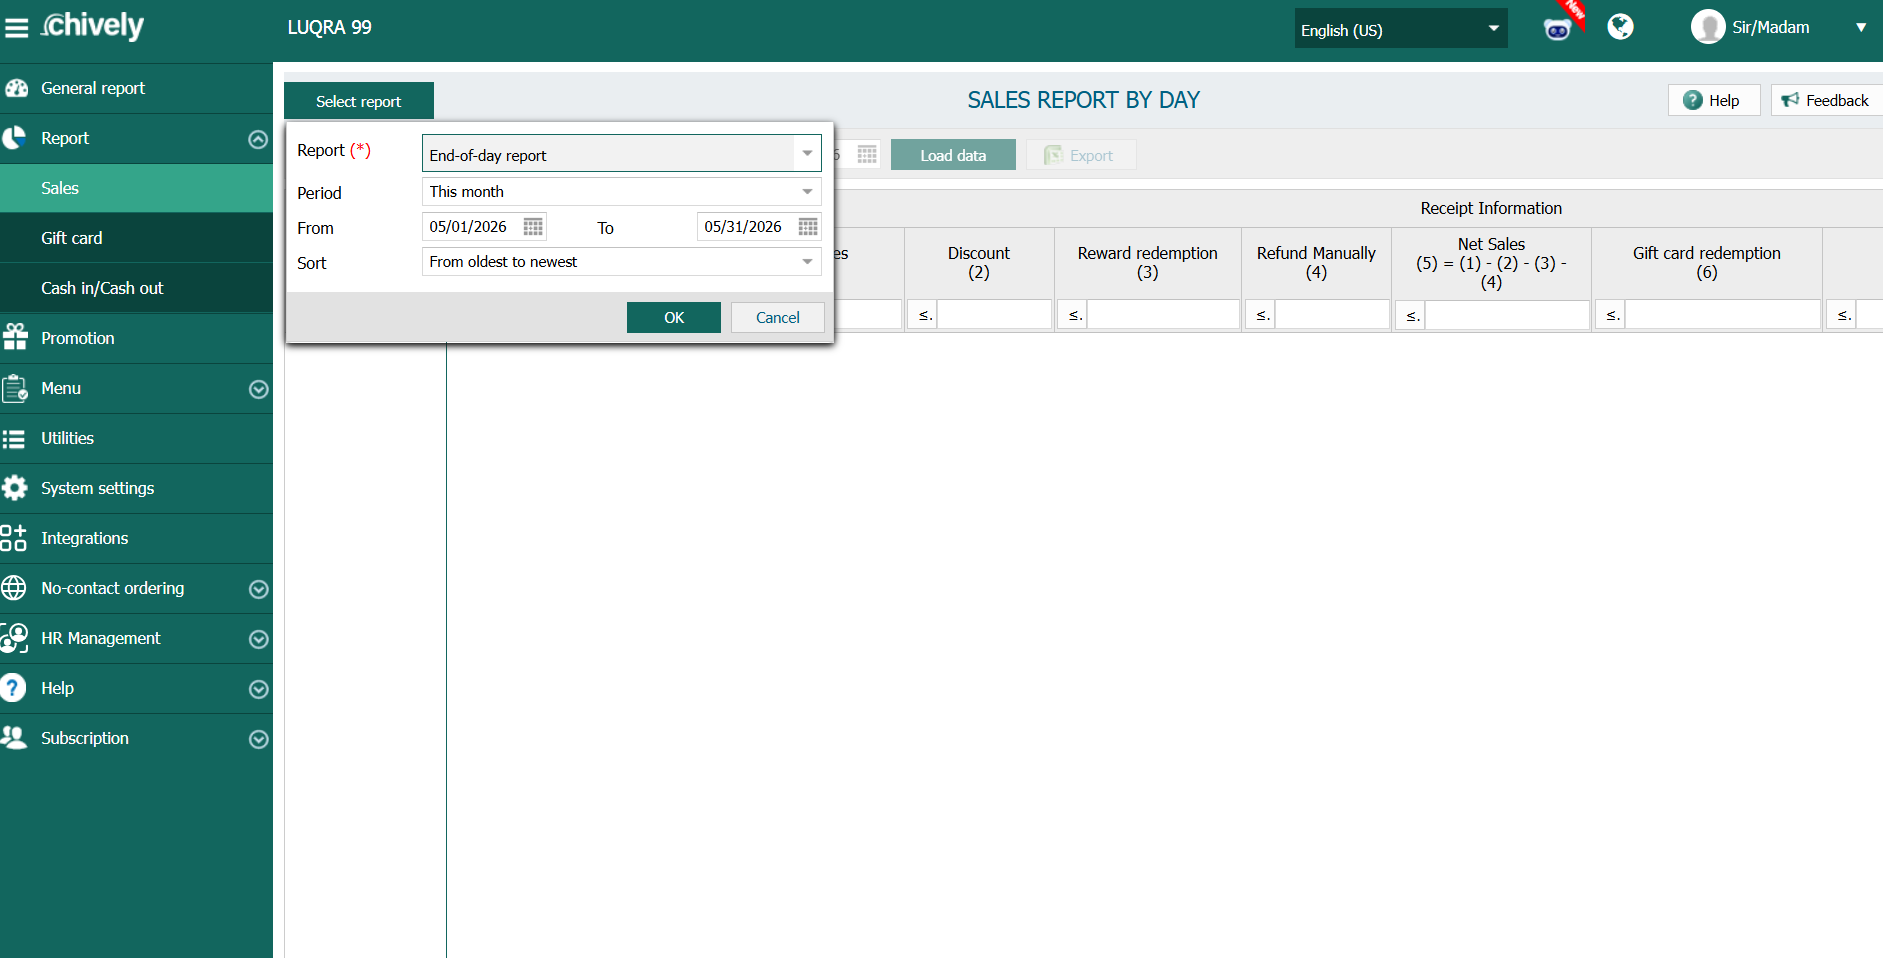The image size is (1883, 958).
Task: Click the Select report tab
Action: click(x=358, y=101)
